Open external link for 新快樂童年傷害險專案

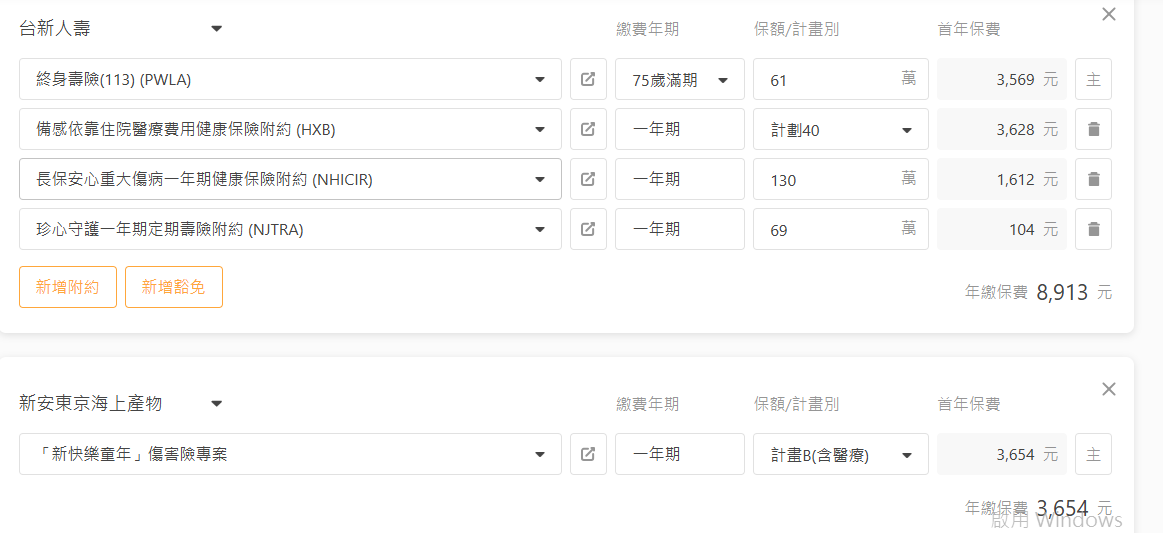[588, 454]
